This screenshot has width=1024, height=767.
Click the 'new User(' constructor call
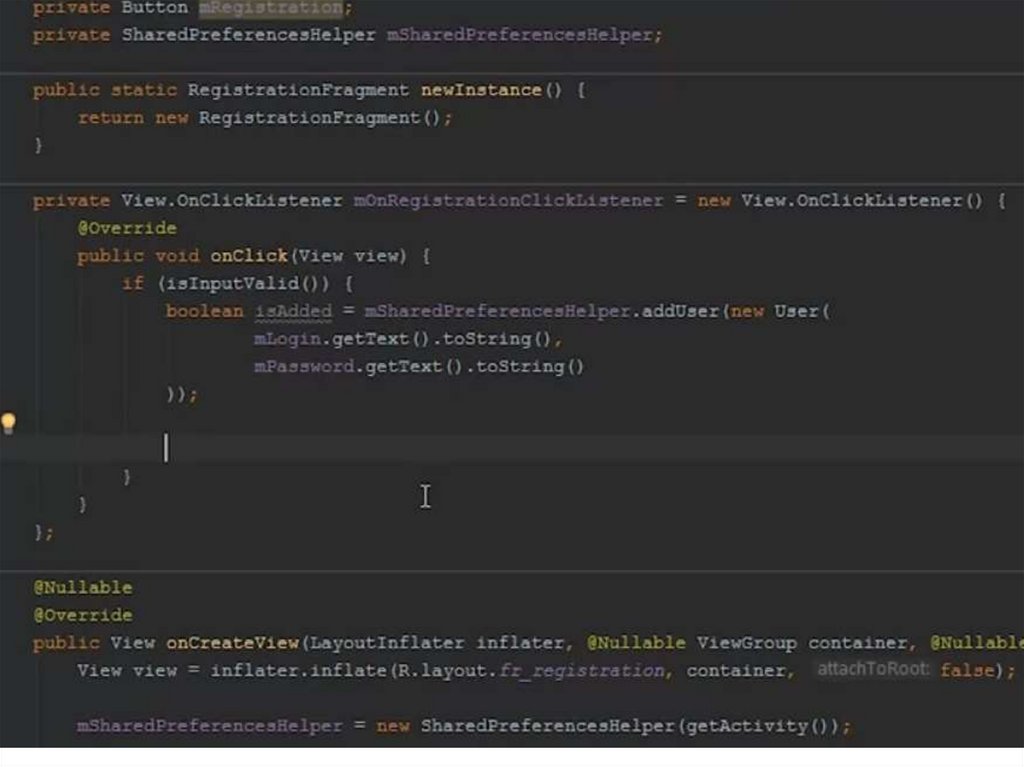tap(780, 311)
